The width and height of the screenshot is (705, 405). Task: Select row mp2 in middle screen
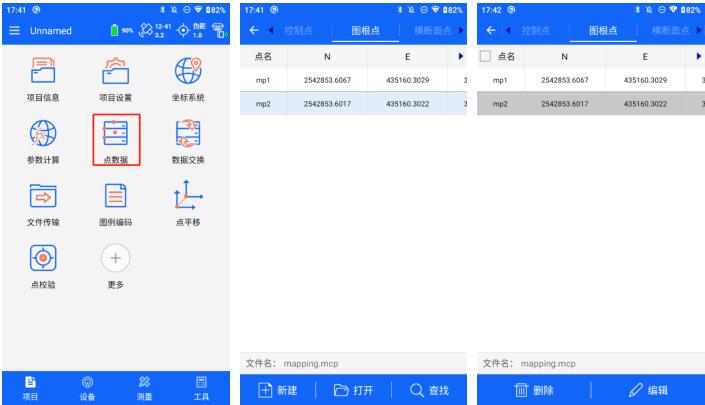coord(353,103)
